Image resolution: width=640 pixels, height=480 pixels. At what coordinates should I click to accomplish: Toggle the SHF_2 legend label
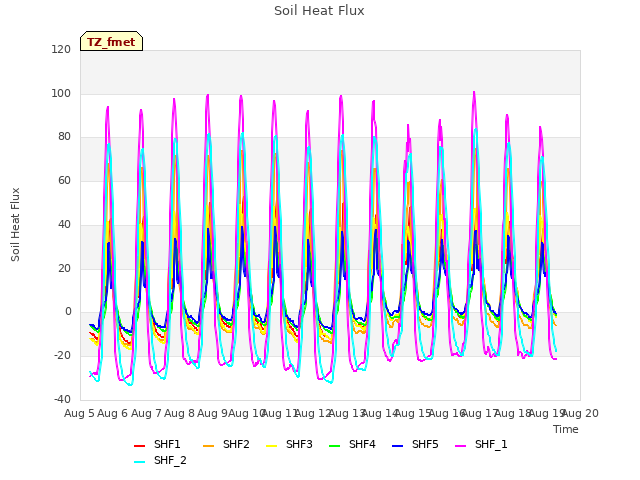pyautogui.click(x=170, y=460)
